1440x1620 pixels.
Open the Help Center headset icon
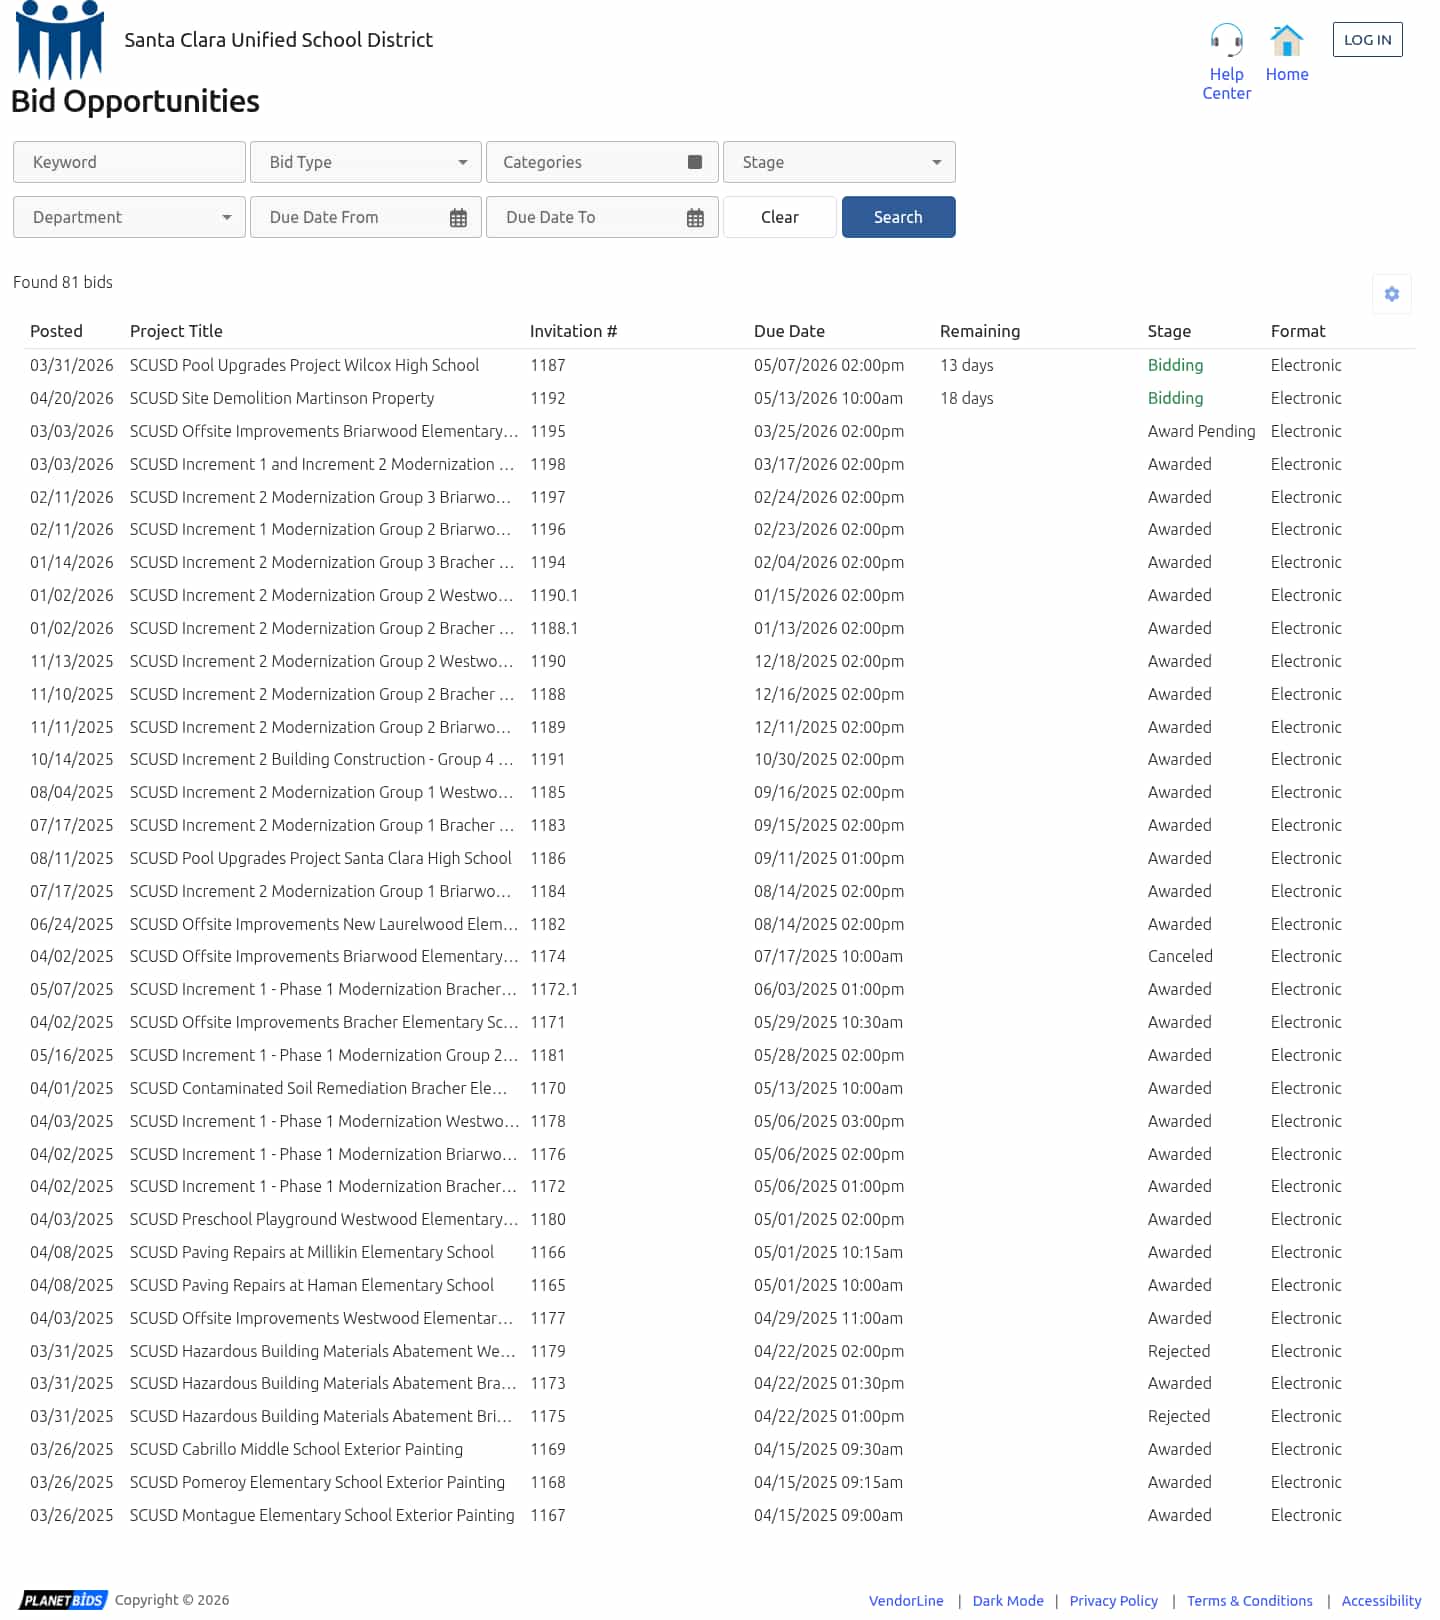click(1226, 41)
